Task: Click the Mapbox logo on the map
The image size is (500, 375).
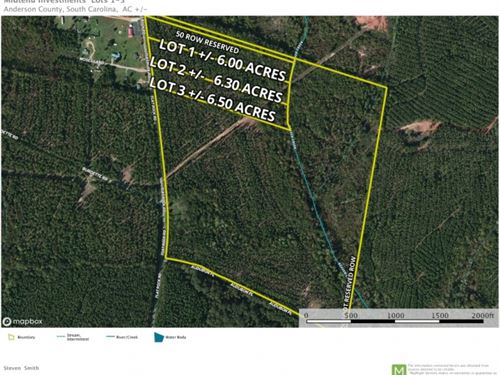Action: pos(22,321)
